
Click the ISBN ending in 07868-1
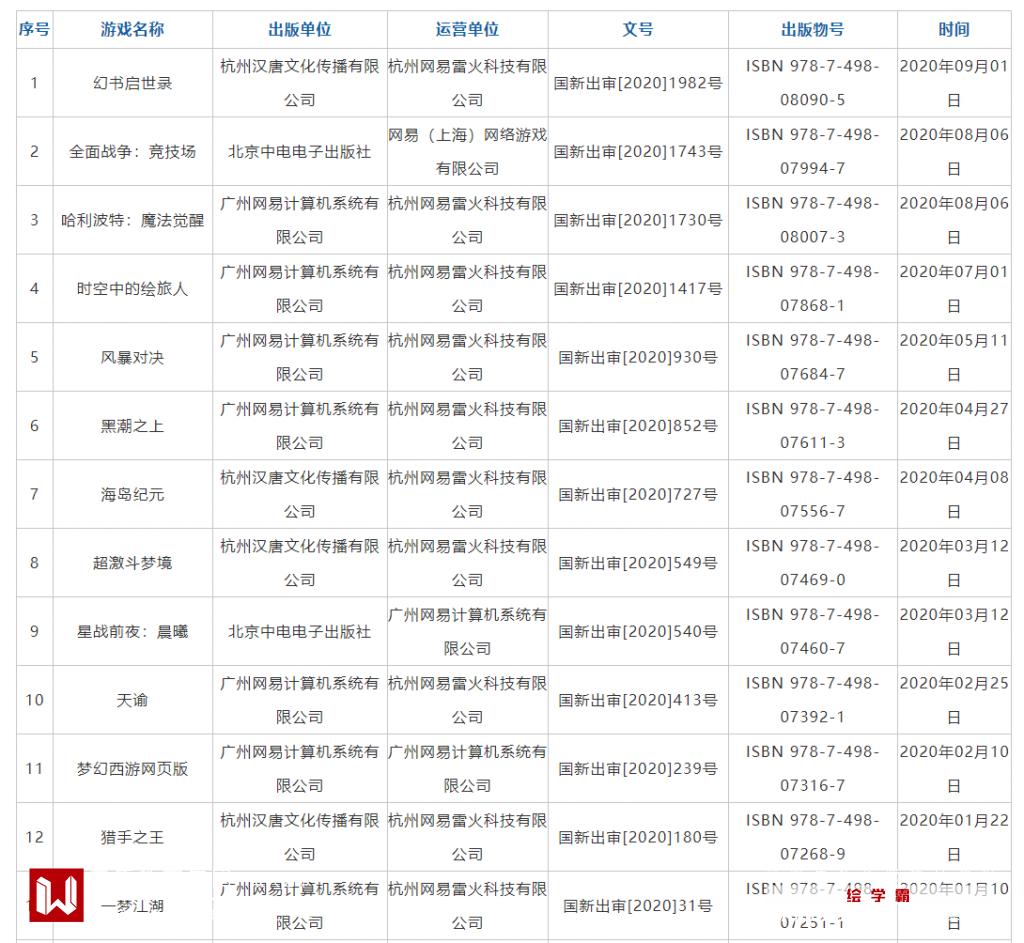[812, 289]
